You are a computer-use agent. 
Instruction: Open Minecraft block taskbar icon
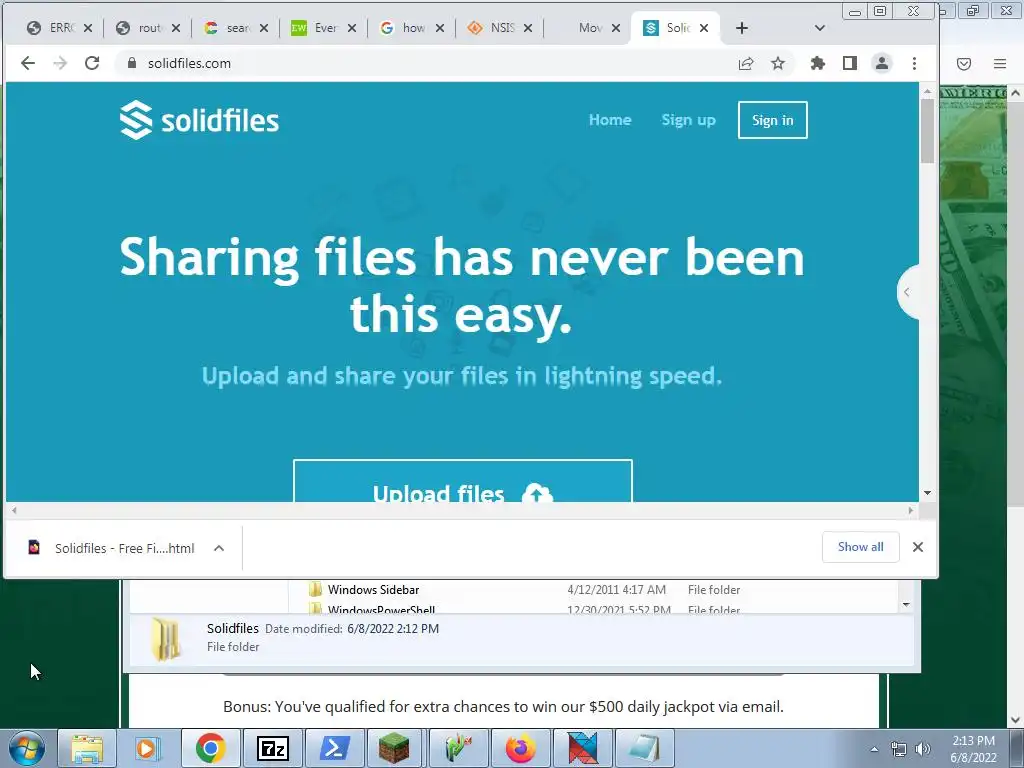tap(394, 748)
